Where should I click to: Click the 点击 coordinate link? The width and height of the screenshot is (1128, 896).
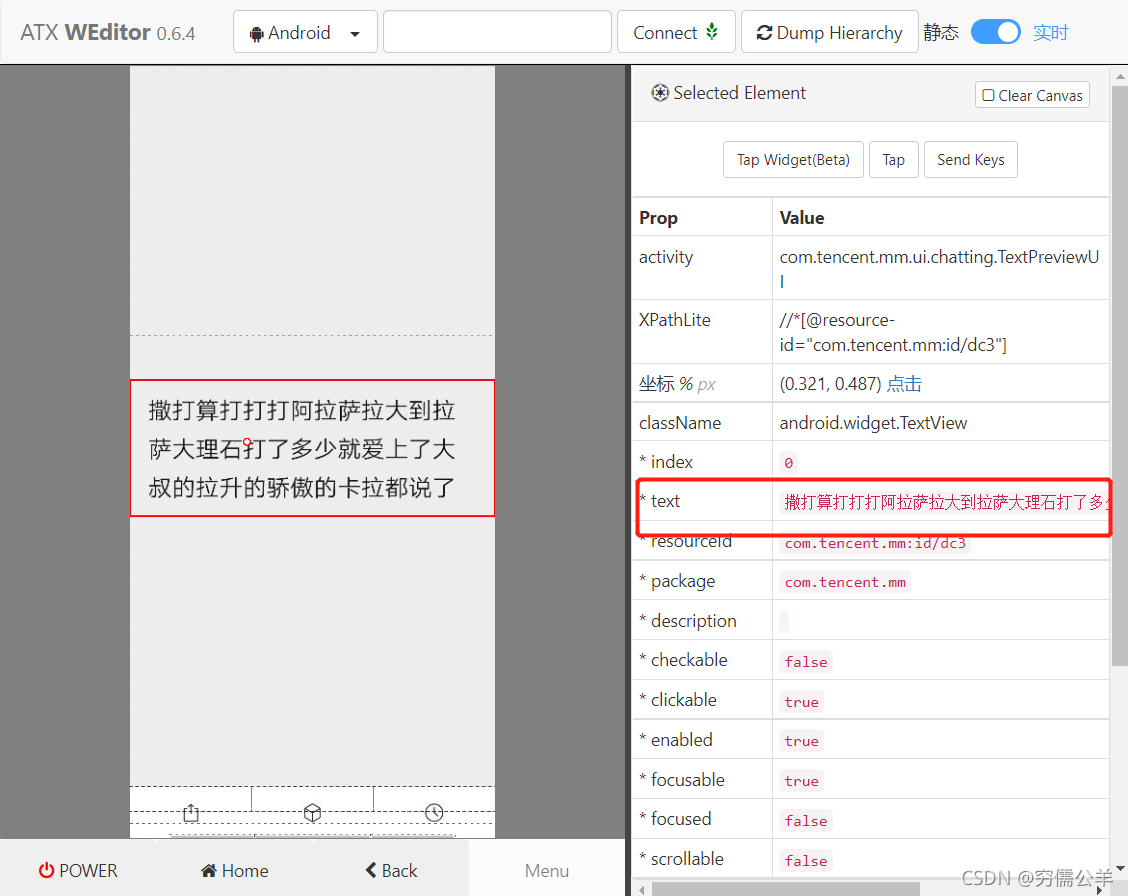[904, 384]
